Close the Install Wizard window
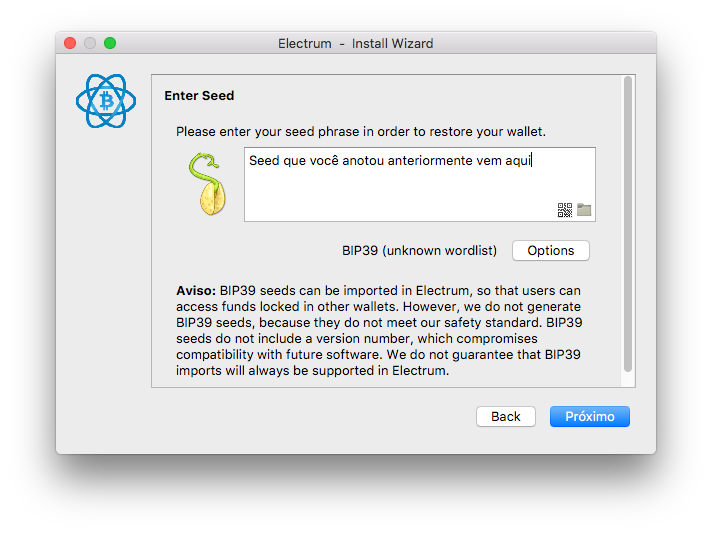Viewport: 712px width, 534px height. 70,43
